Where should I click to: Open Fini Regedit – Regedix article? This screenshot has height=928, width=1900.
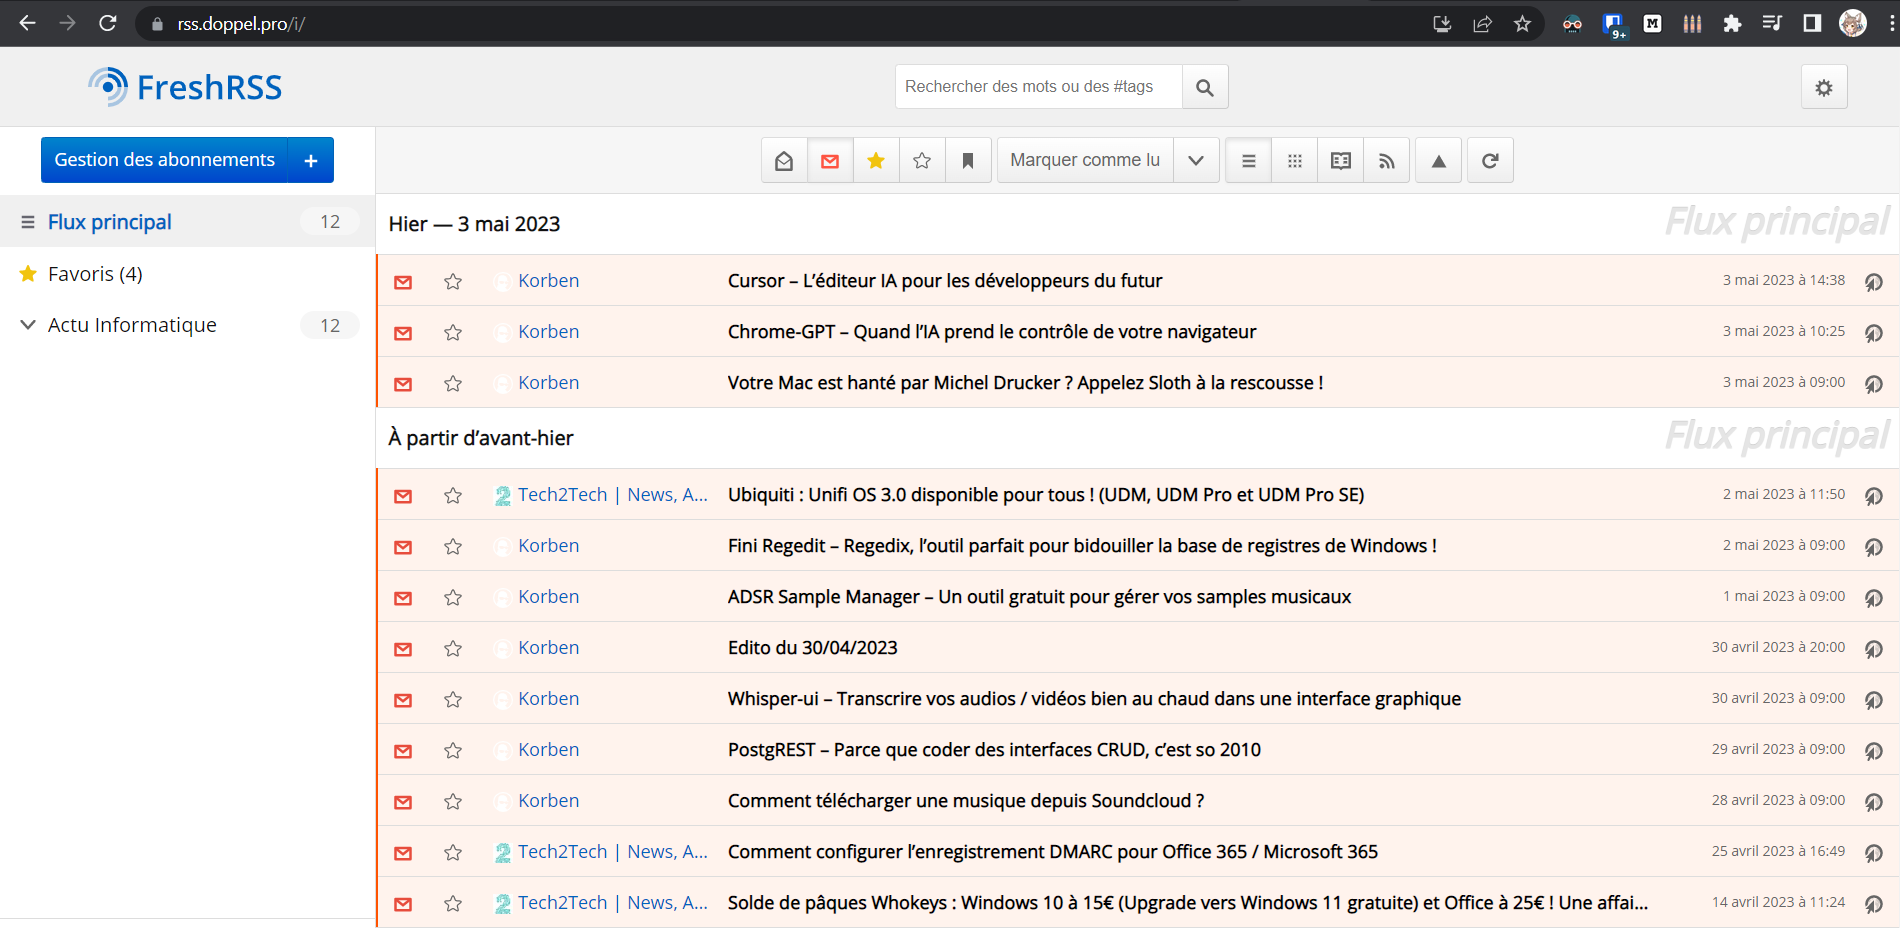(x=1082, y=546)
